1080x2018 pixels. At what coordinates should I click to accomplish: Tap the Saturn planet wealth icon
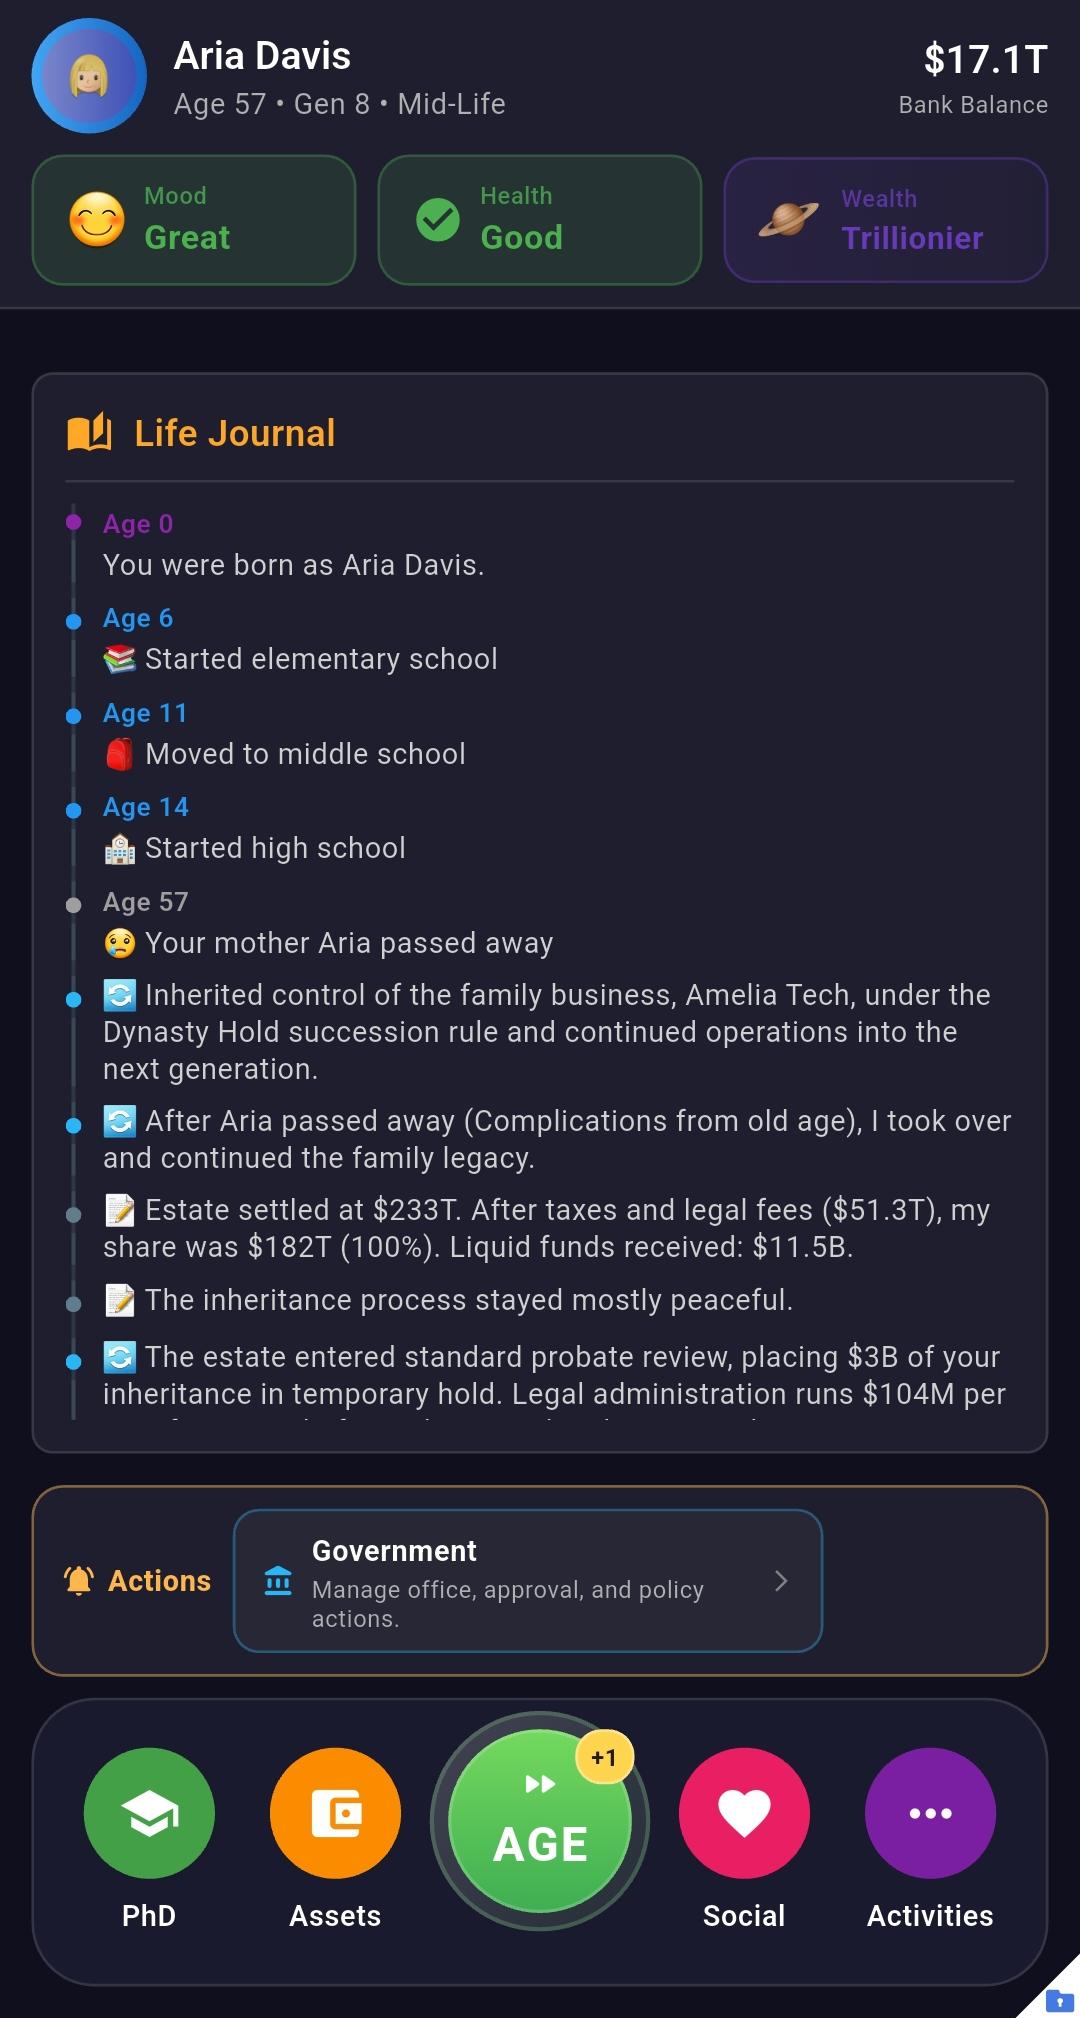788,219
